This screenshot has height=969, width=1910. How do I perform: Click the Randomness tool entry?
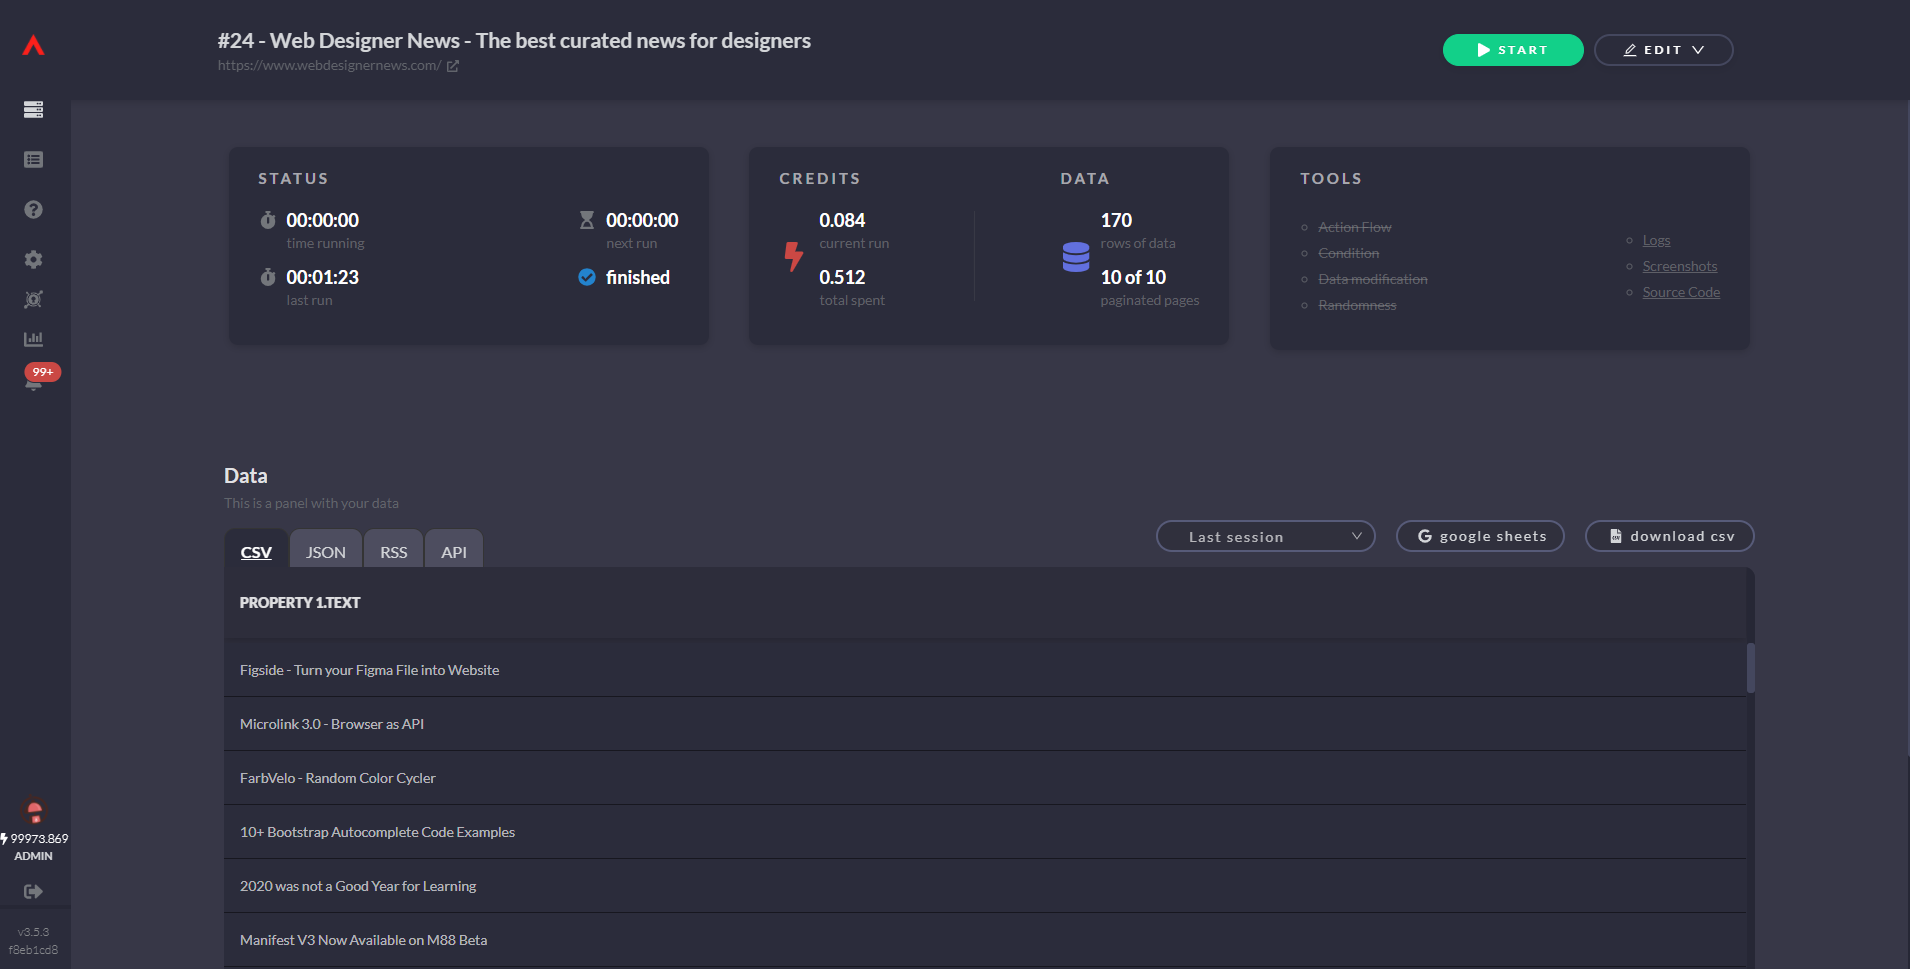(x=1357, y=306)
